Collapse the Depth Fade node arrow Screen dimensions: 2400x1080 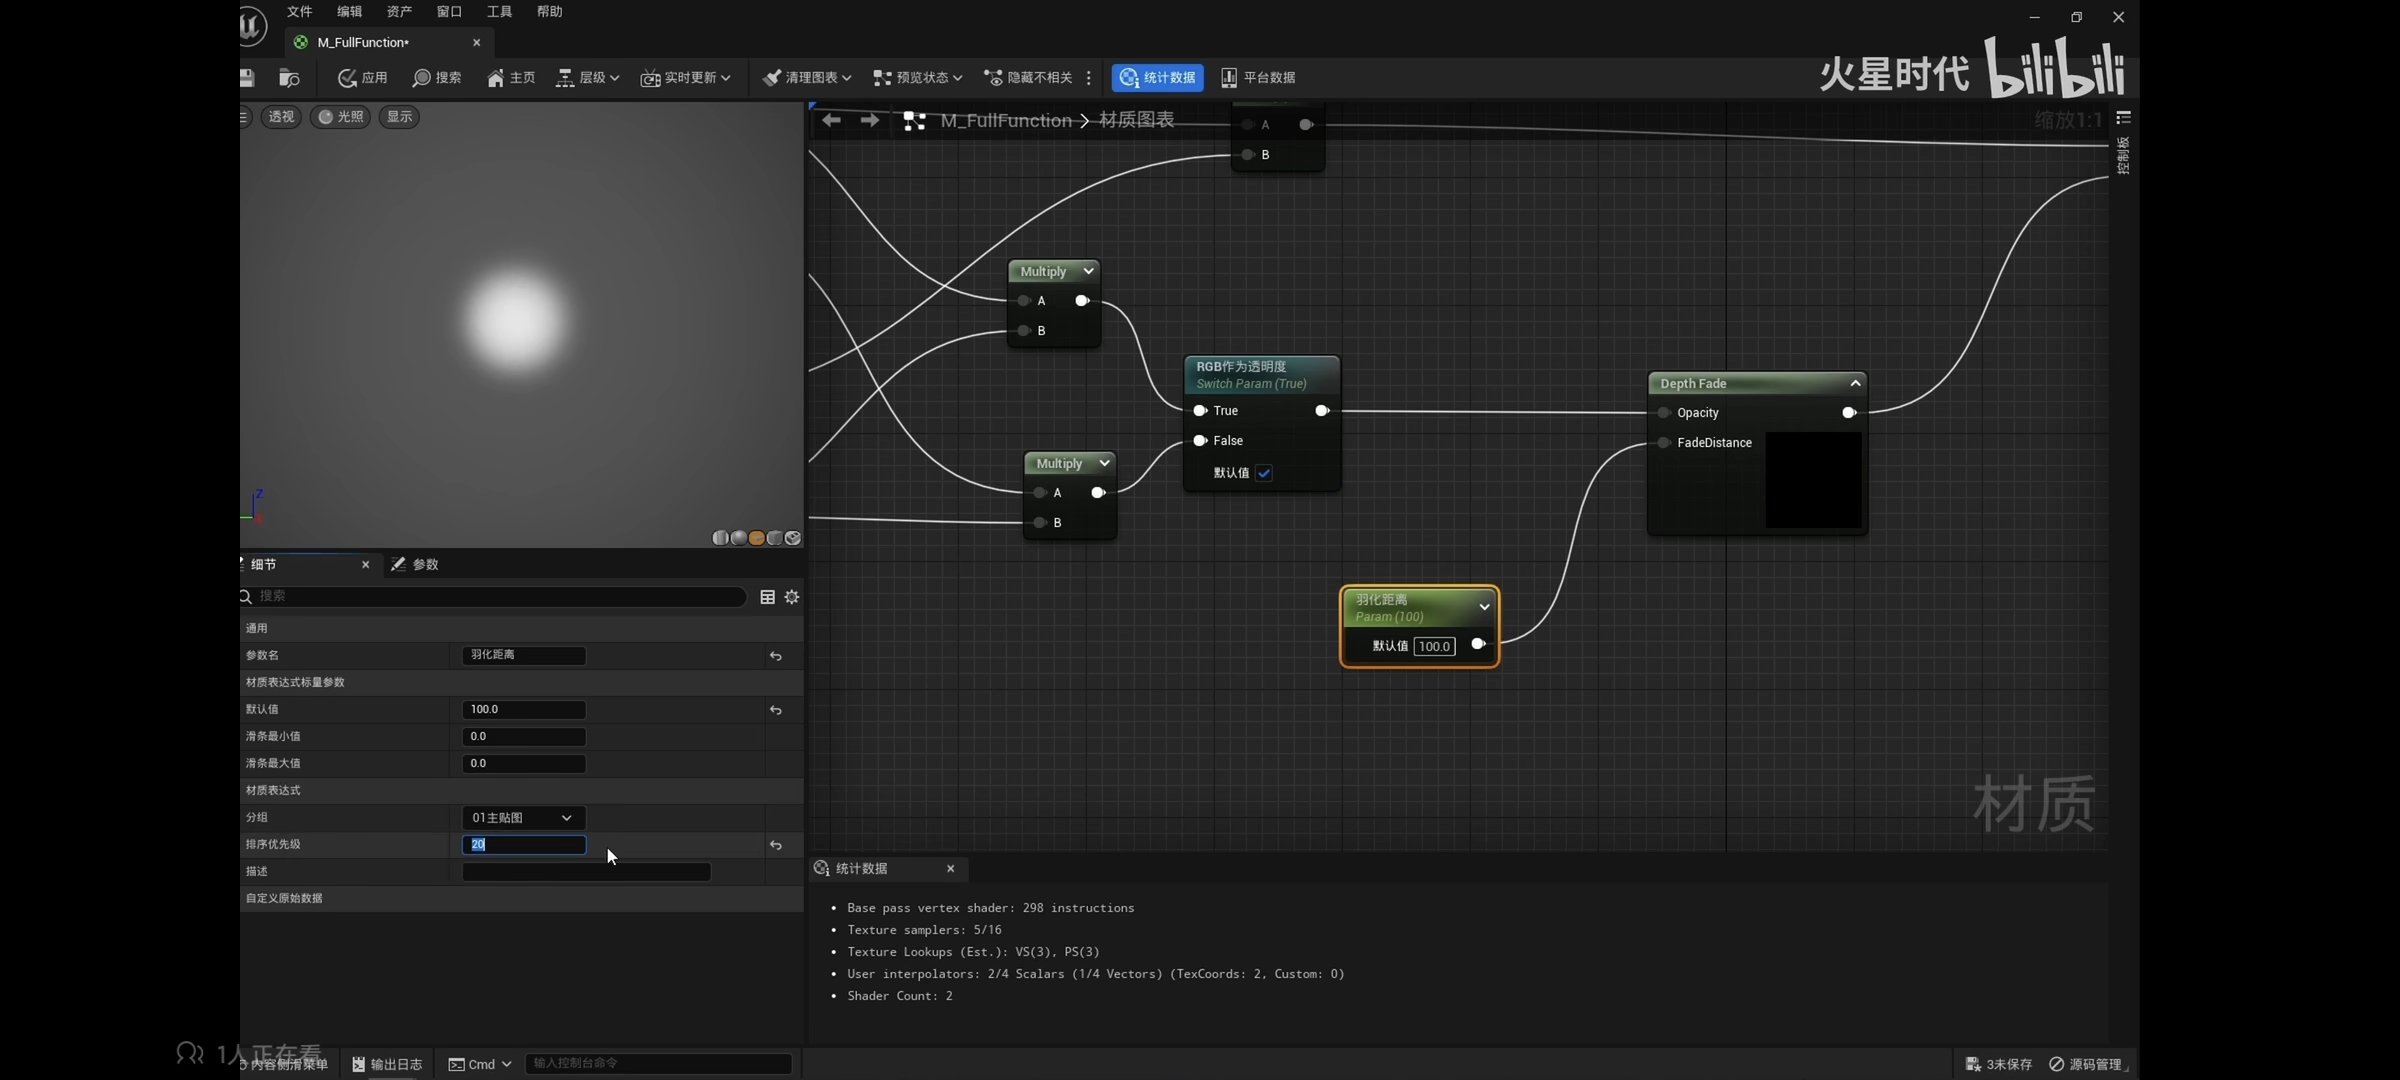(x=1855, y=383)
